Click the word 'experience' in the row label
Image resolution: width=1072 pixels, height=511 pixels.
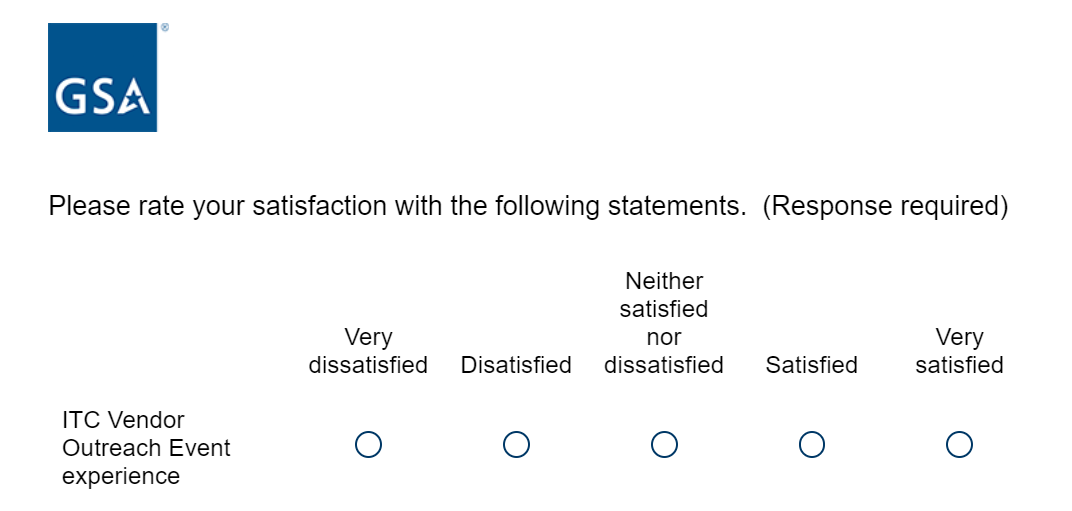pyautogui.click(x=121, y=476)
